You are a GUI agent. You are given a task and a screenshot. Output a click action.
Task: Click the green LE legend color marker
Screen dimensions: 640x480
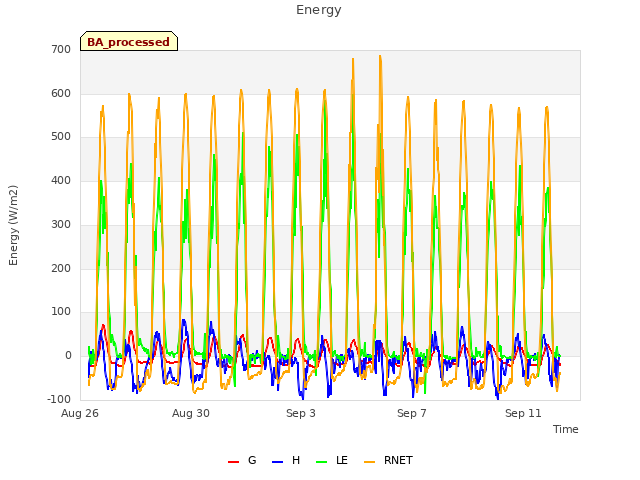click(322, 462)
